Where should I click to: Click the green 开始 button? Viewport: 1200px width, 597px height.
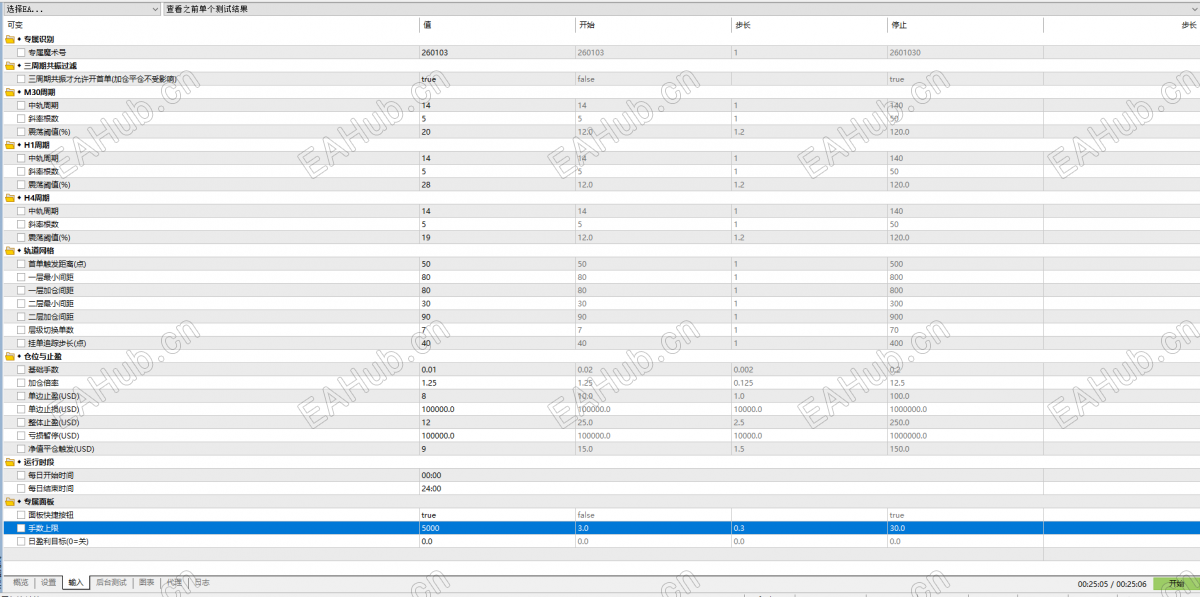pos(1176,583)
